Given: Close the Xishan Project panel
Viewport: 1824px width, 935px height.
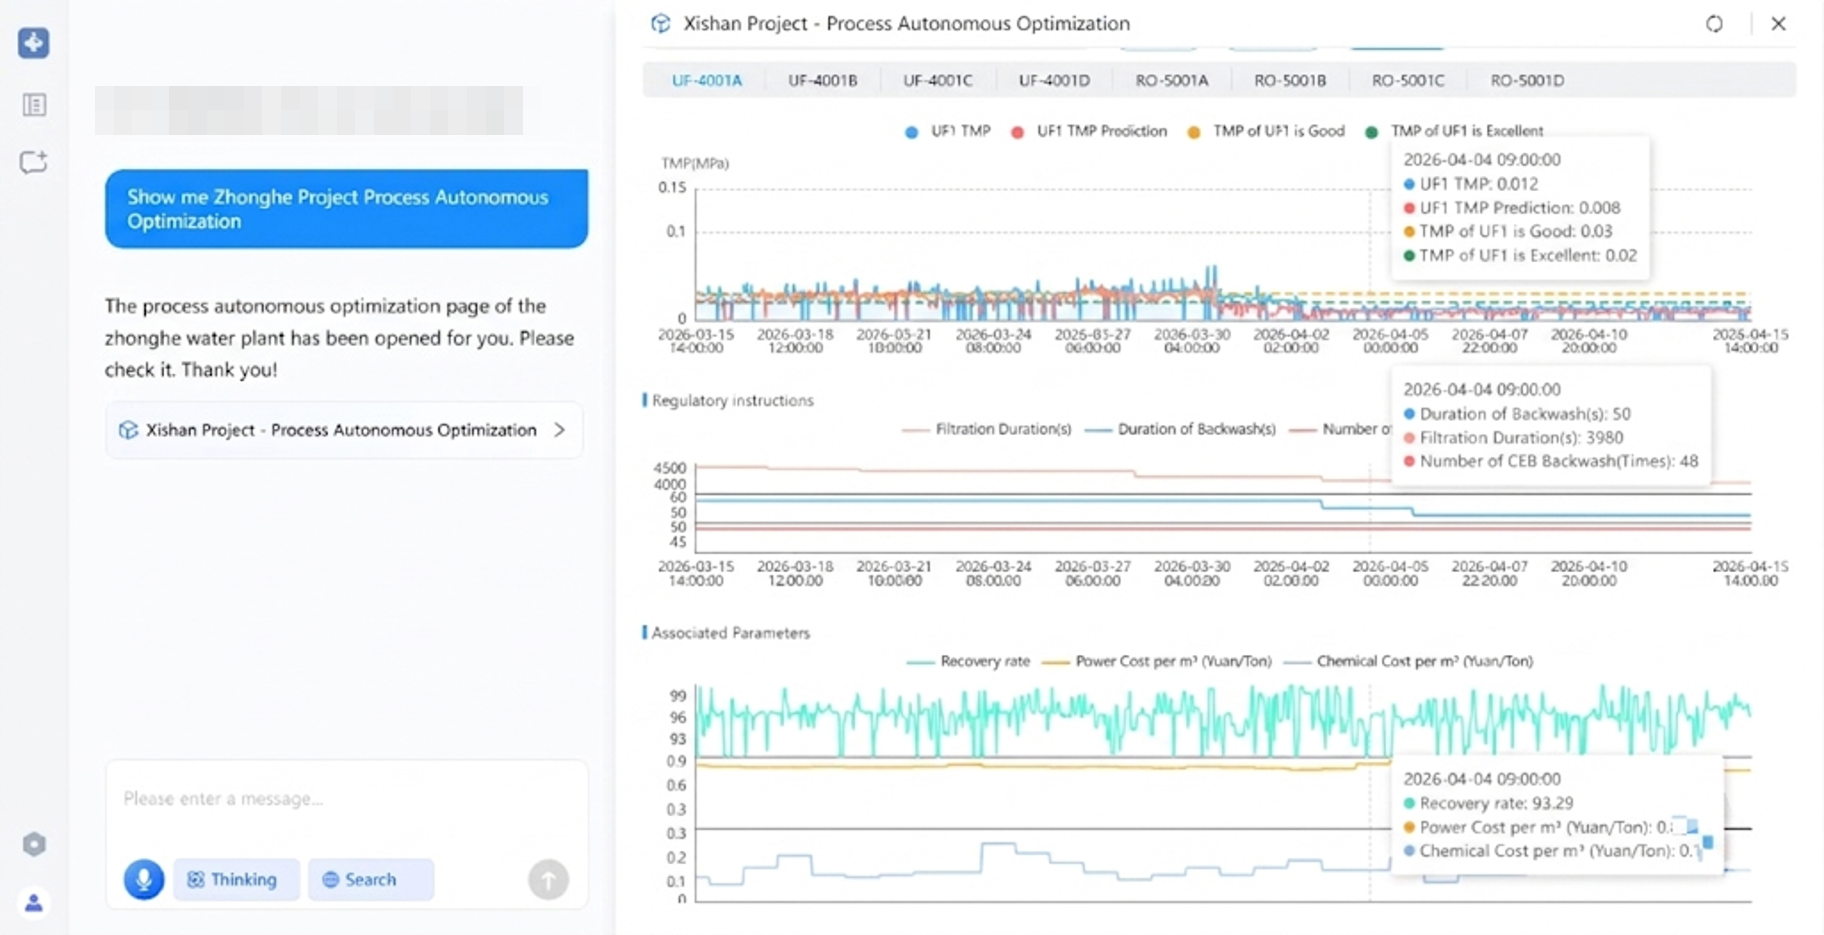Looking at the screenshot, I should [1778, 24].
